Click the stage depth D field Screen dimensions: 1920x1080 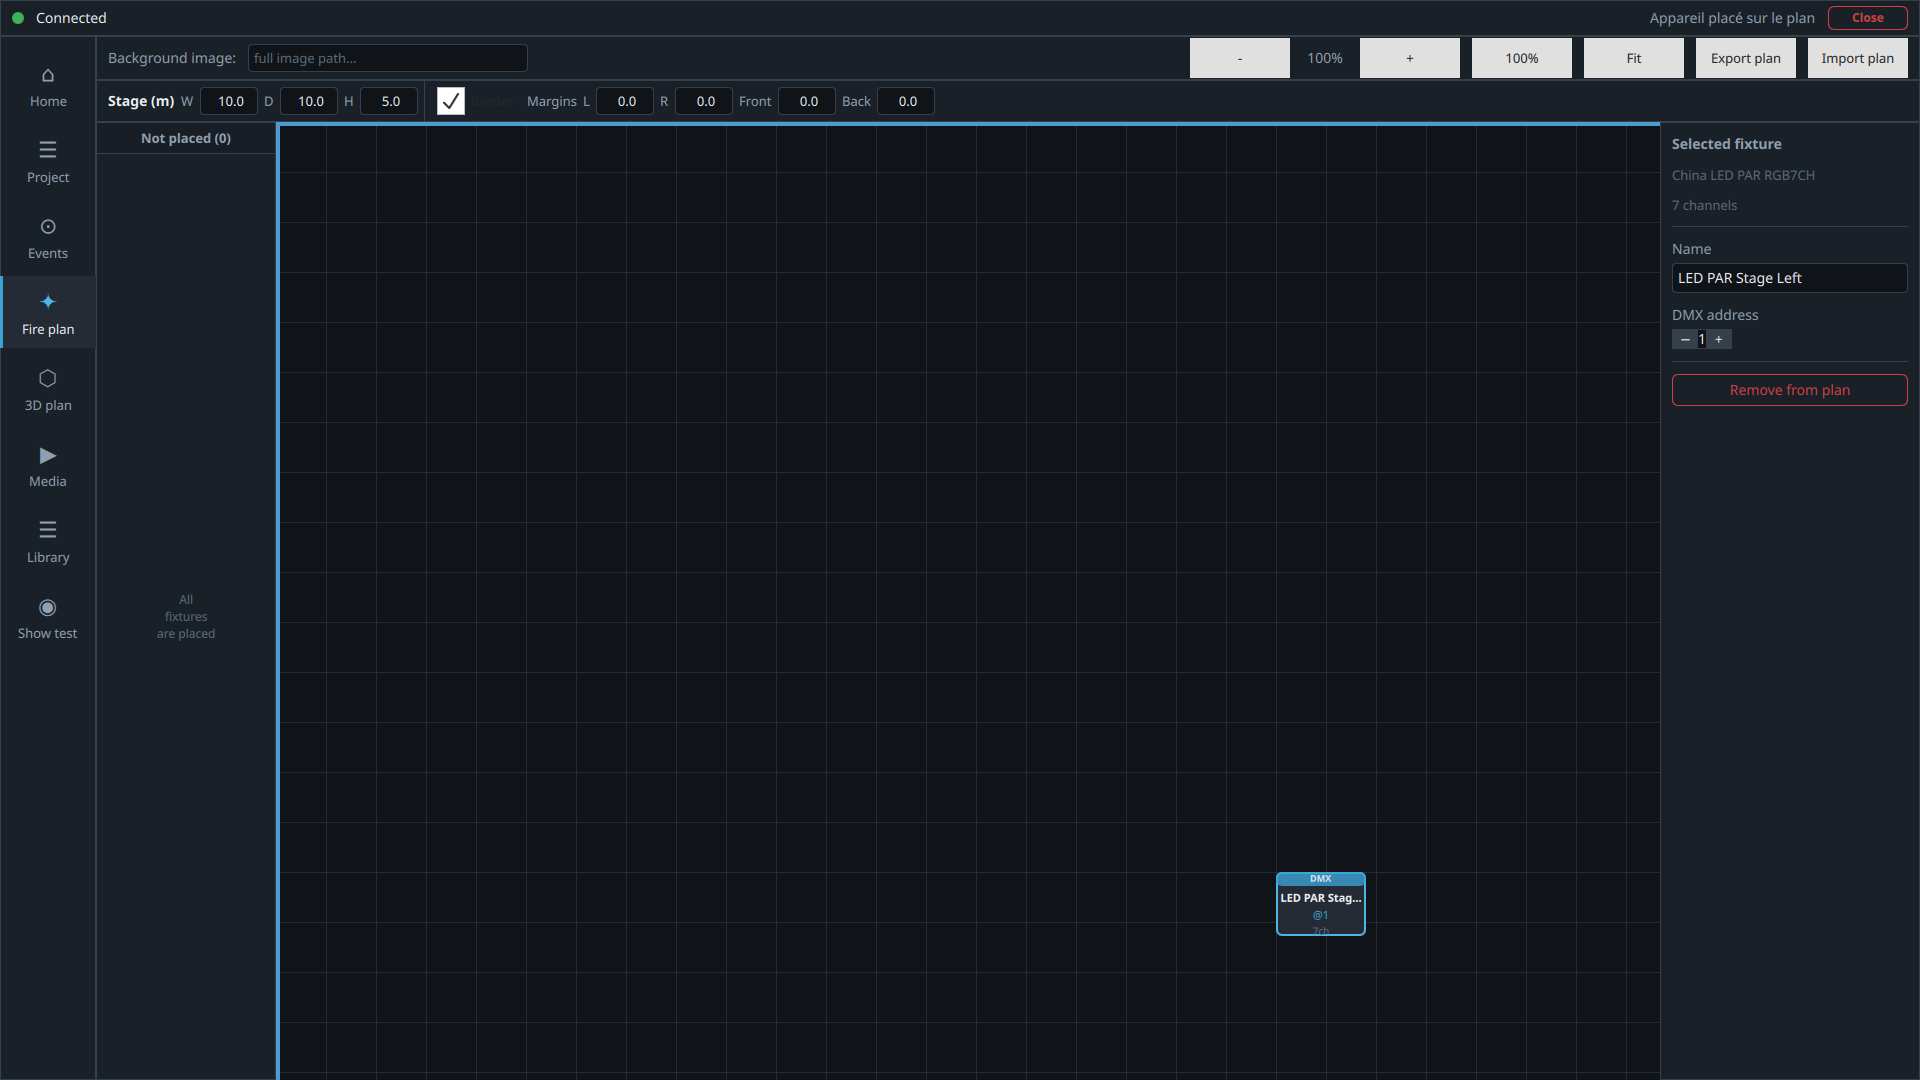309,101
